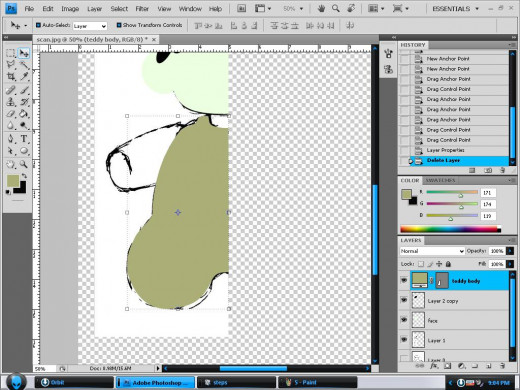520x390 pixels.
Task: Open the Opacity slider arrow
Action: coord(510,251)
